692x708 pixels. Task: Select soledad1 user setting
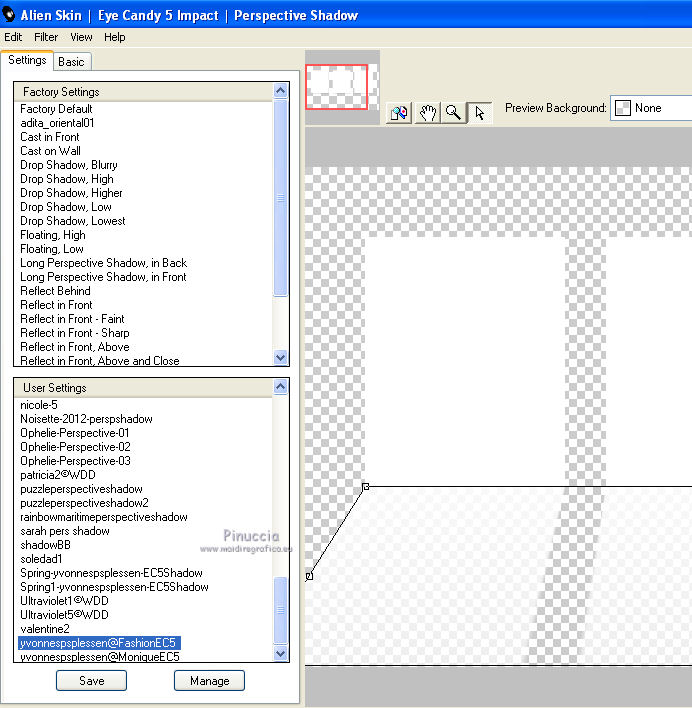click(41, 559)
